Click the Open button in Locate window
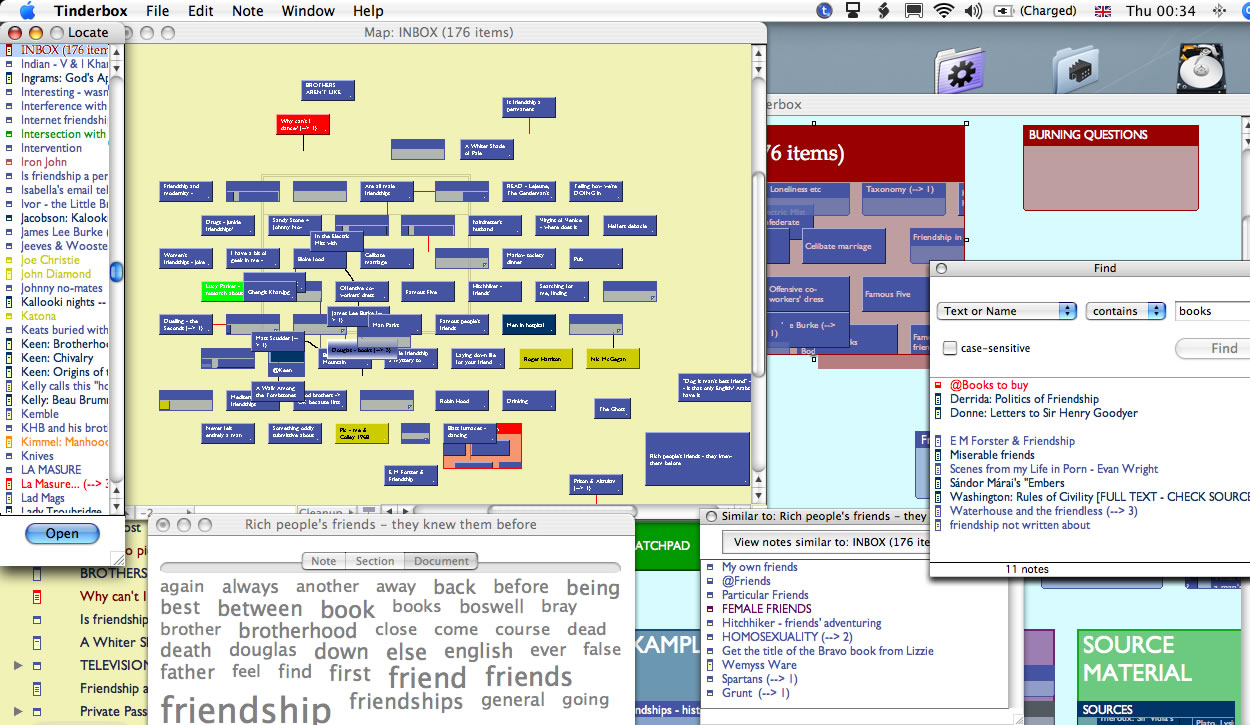The width and height of the screenshot is (1250, 725). tap(62, 533)
